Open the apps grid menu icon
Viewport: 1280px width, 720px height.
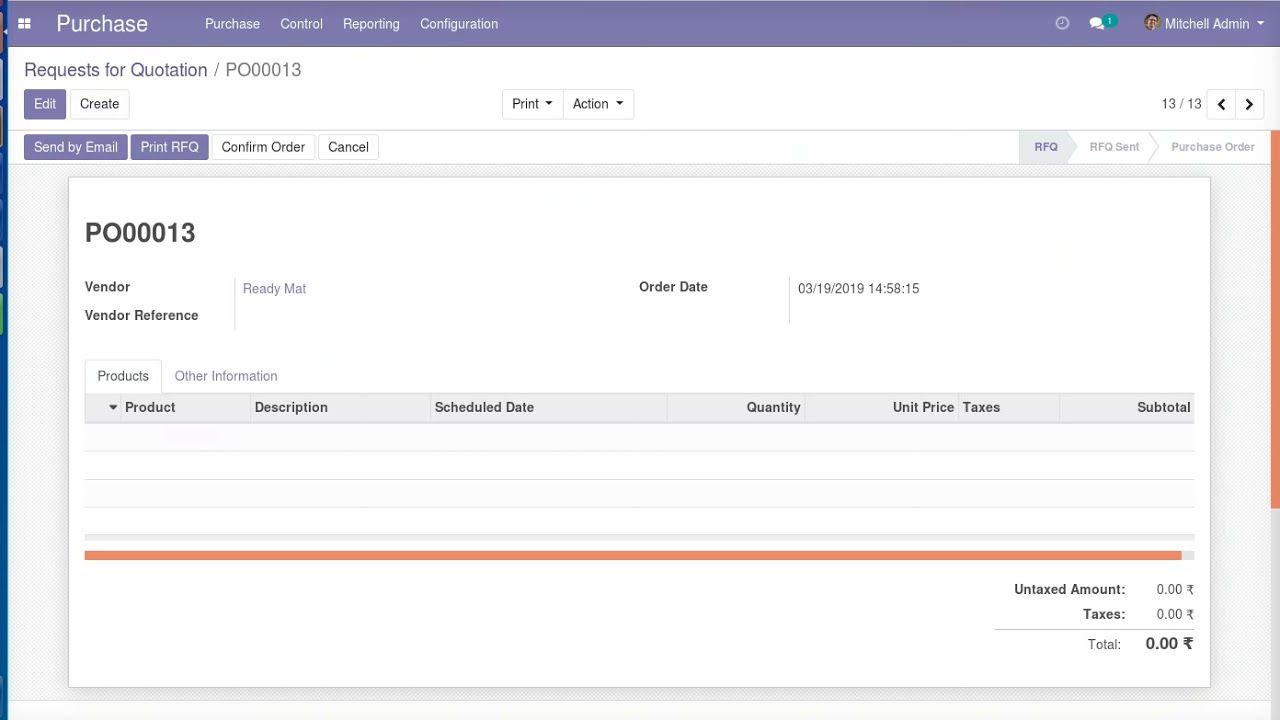(24, 23)
